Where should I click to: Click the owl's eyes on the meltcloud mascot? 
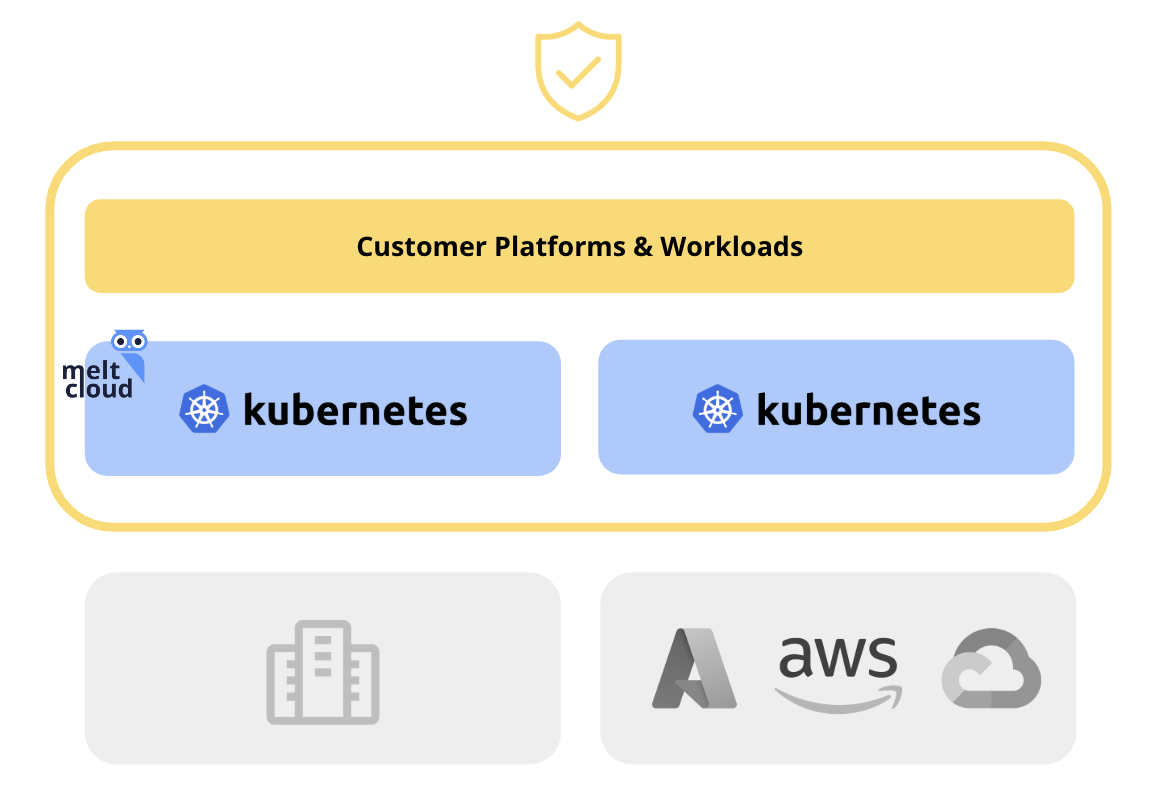(x=129, y=340)
